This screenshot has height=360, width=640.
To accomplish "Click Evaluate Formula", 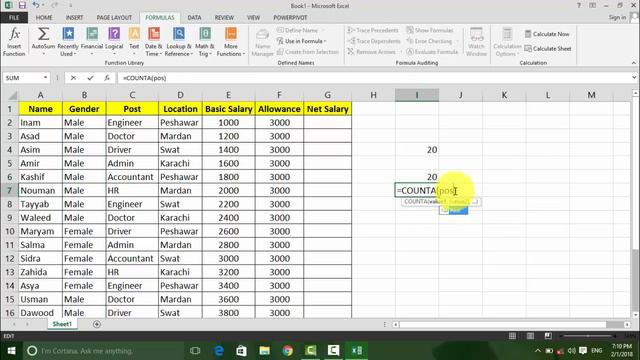I will 432,52.
